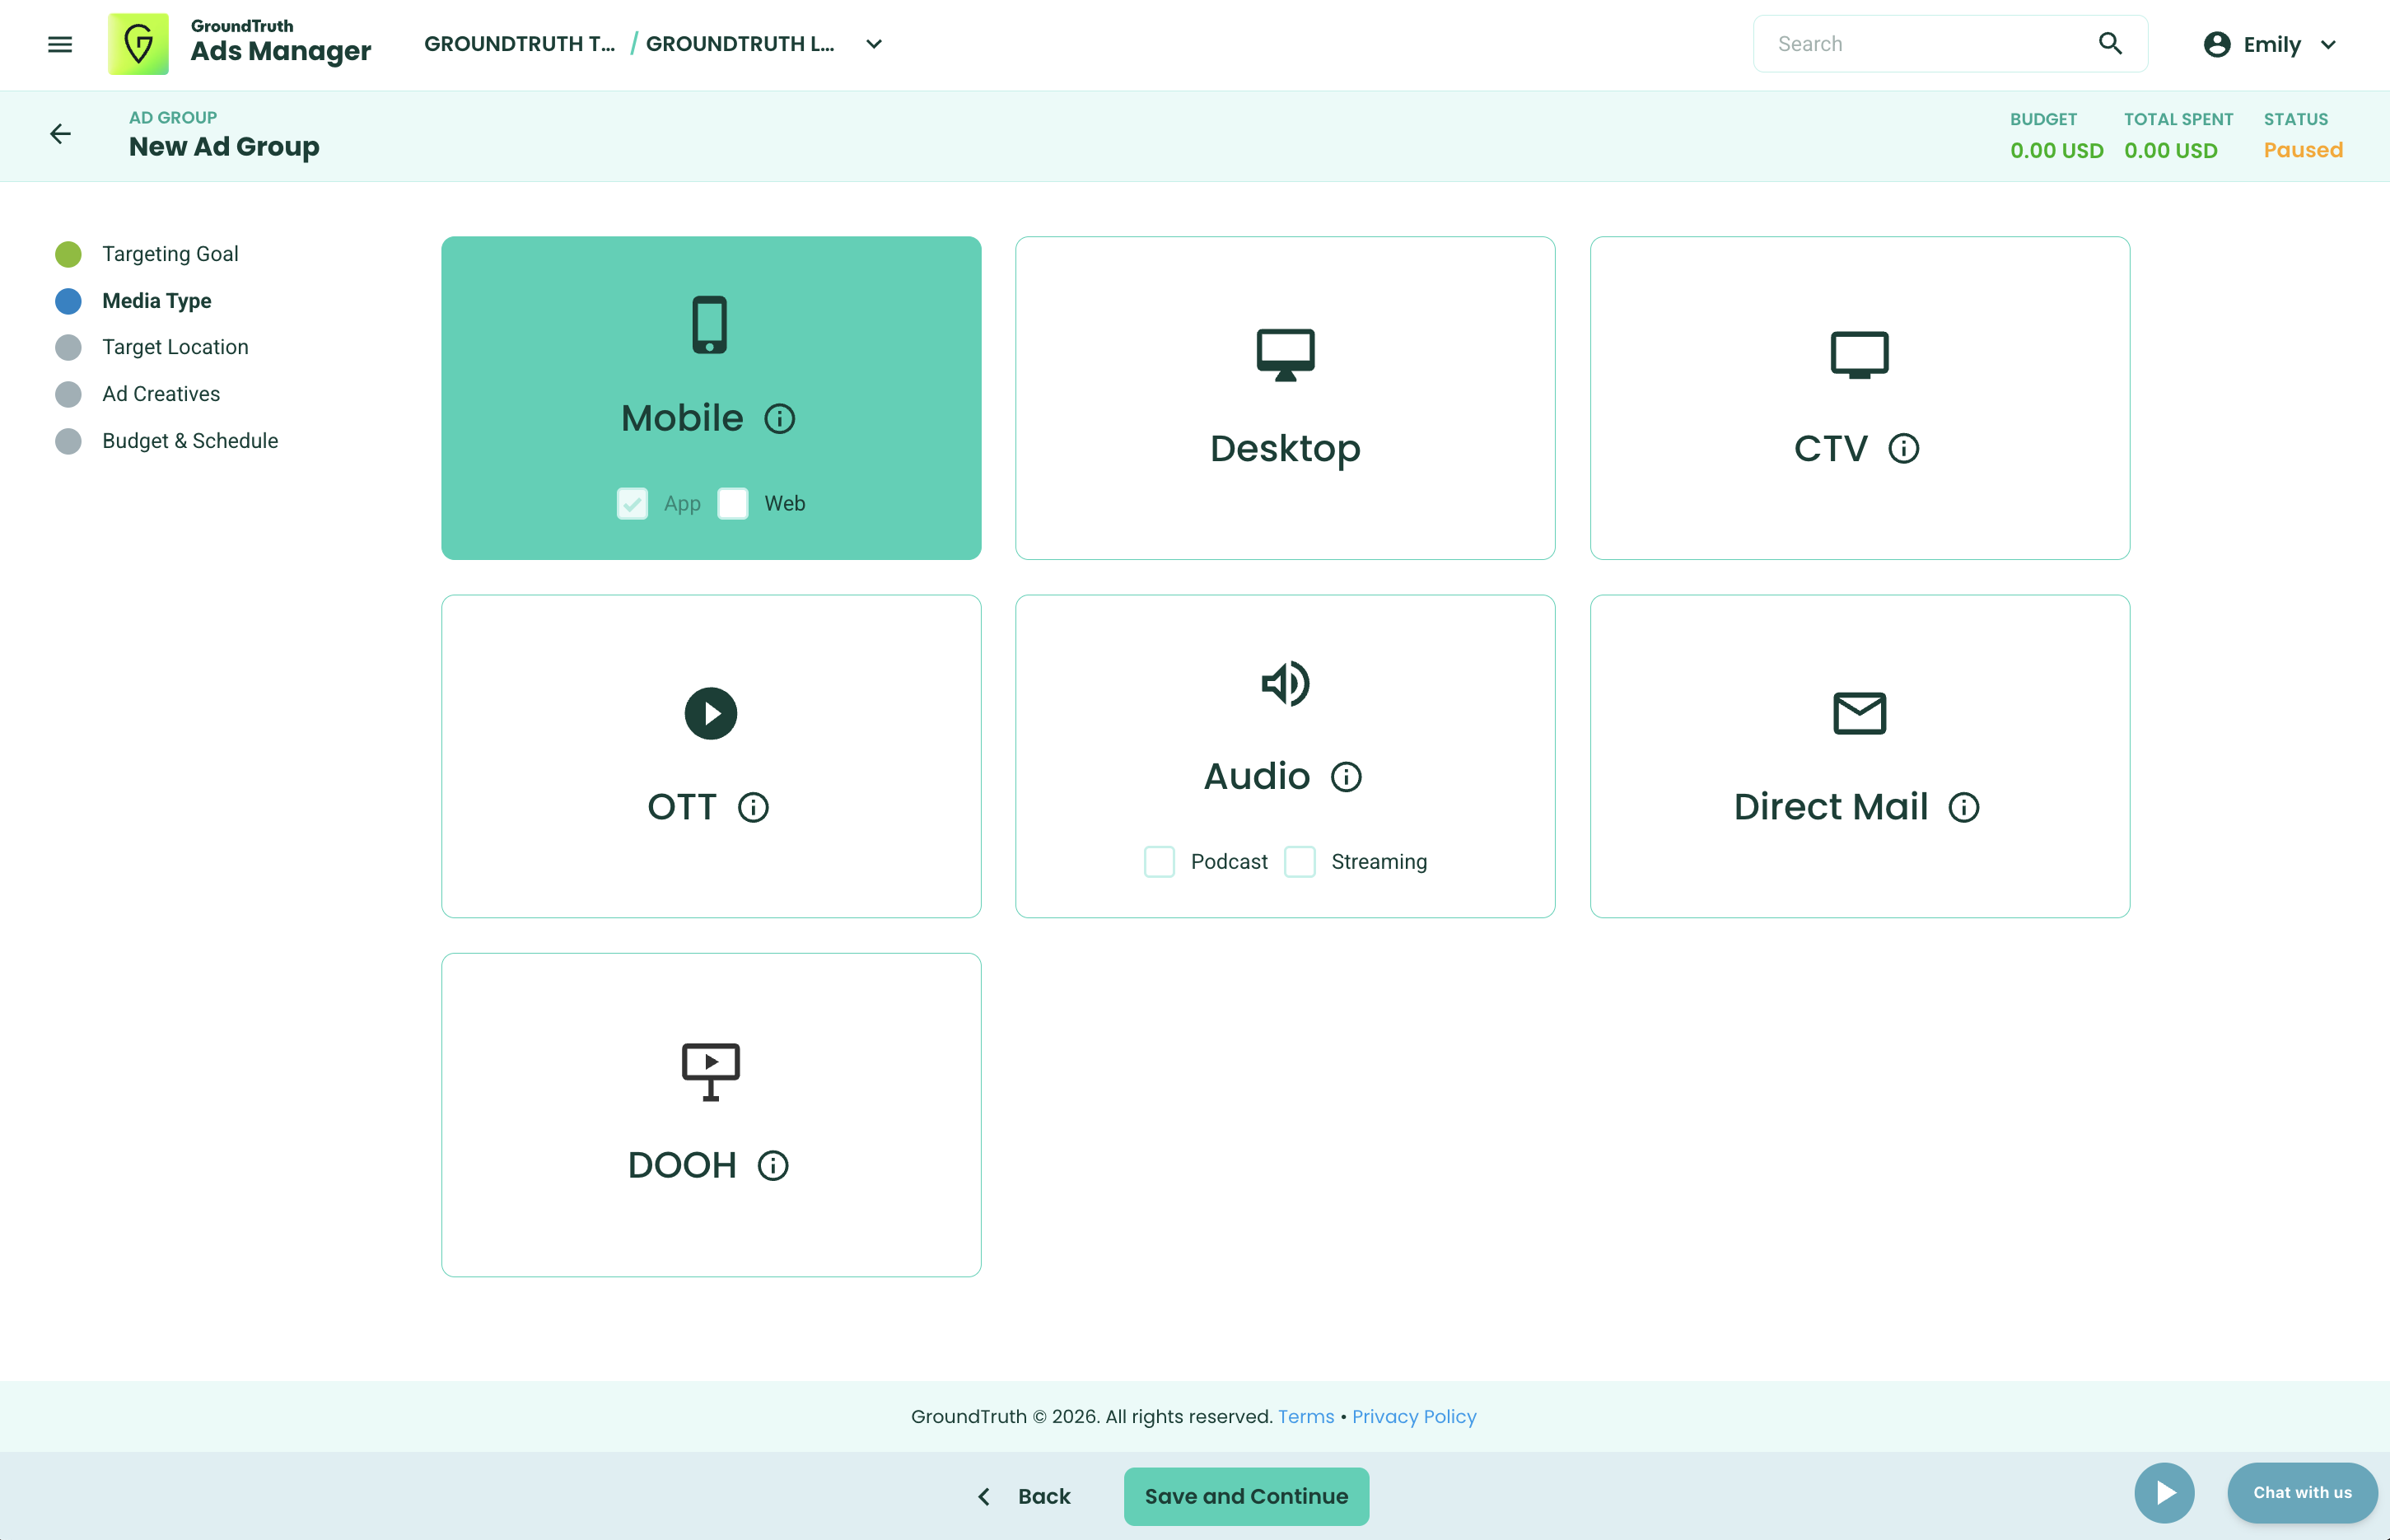Open the Privacy Policy link
Image resolution: width=2390 pixels, height=1540 pixels.
[1413, 1416]
